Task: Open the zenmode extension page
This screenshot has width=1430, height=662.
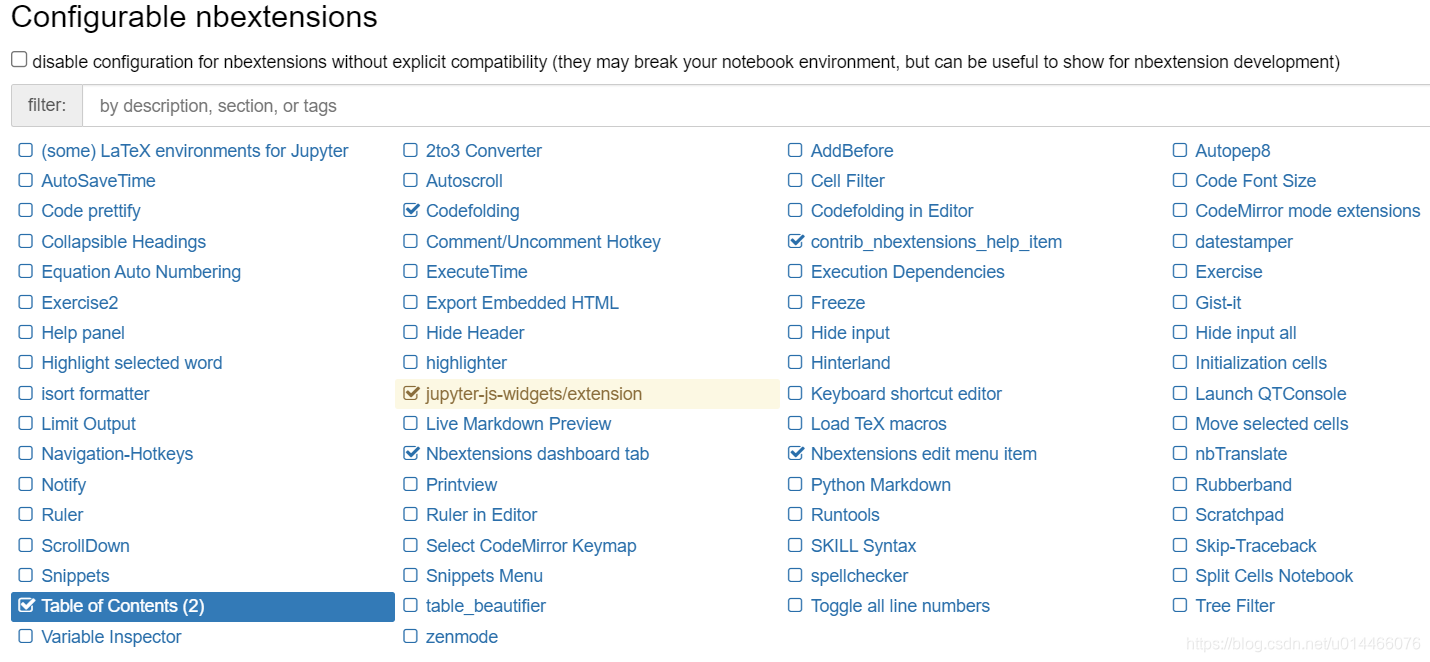Action: 460,636
